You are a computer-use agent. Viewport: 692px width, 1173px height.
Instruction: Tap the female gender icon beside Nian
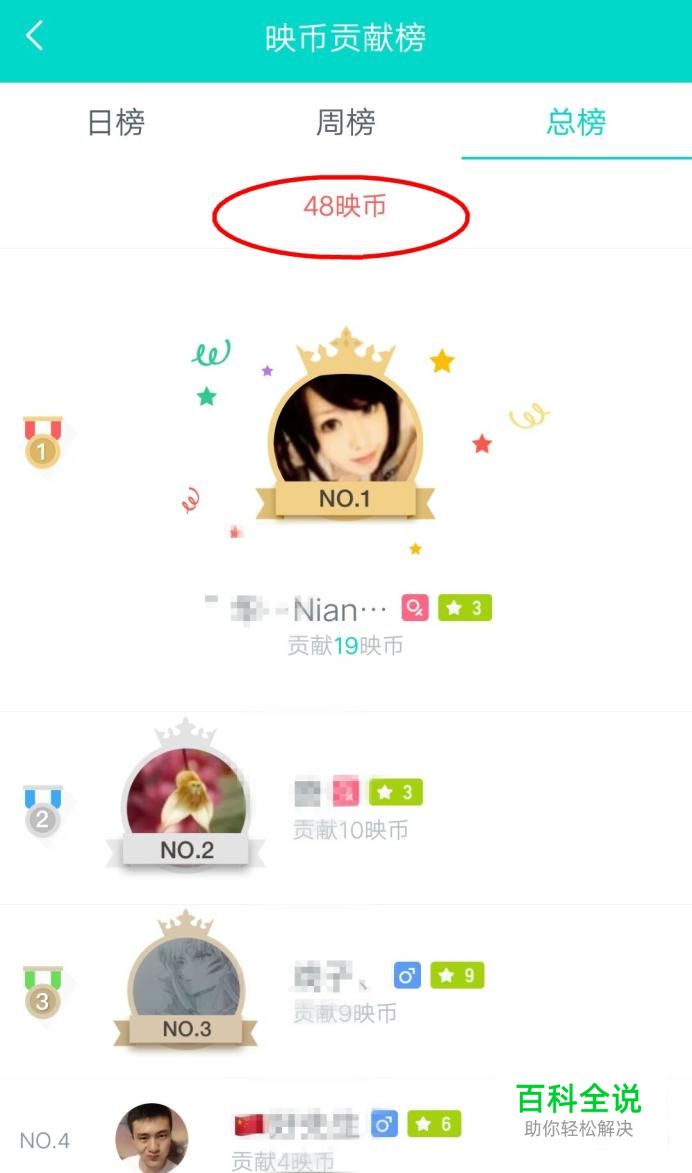pyautogui.click(x=415, y=607)
